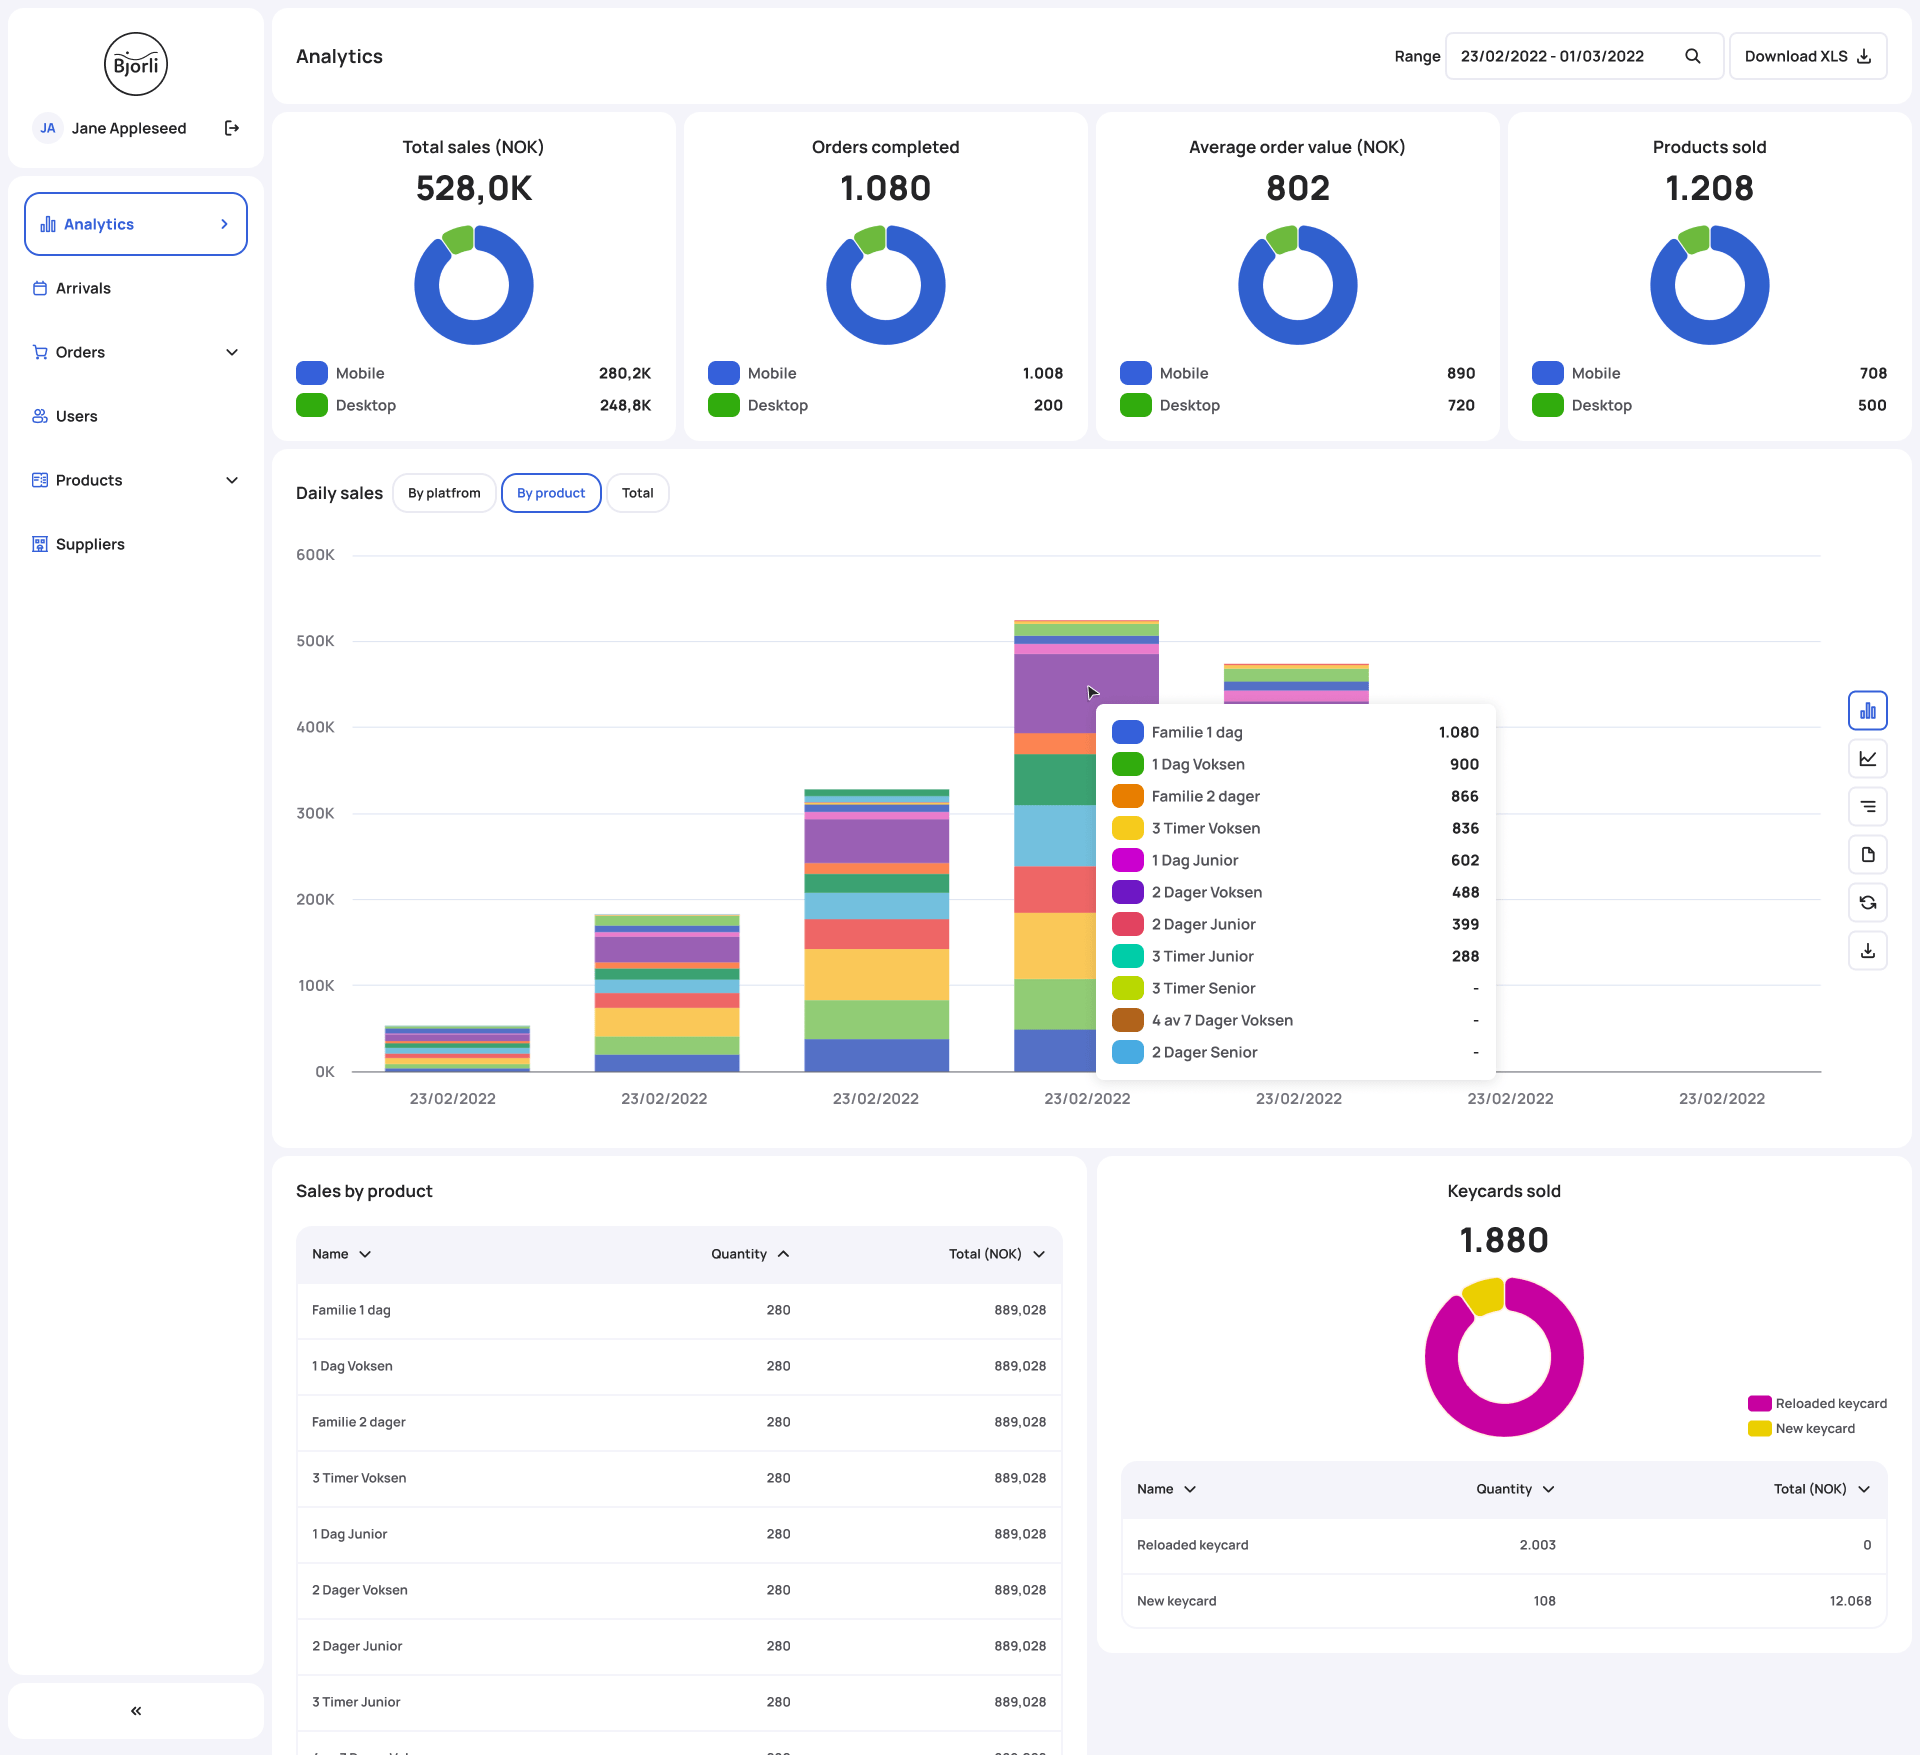Screen dimensions: 1920x1755
Task: Sort Sales by product by Quantity column
Action: (750, 1254)
